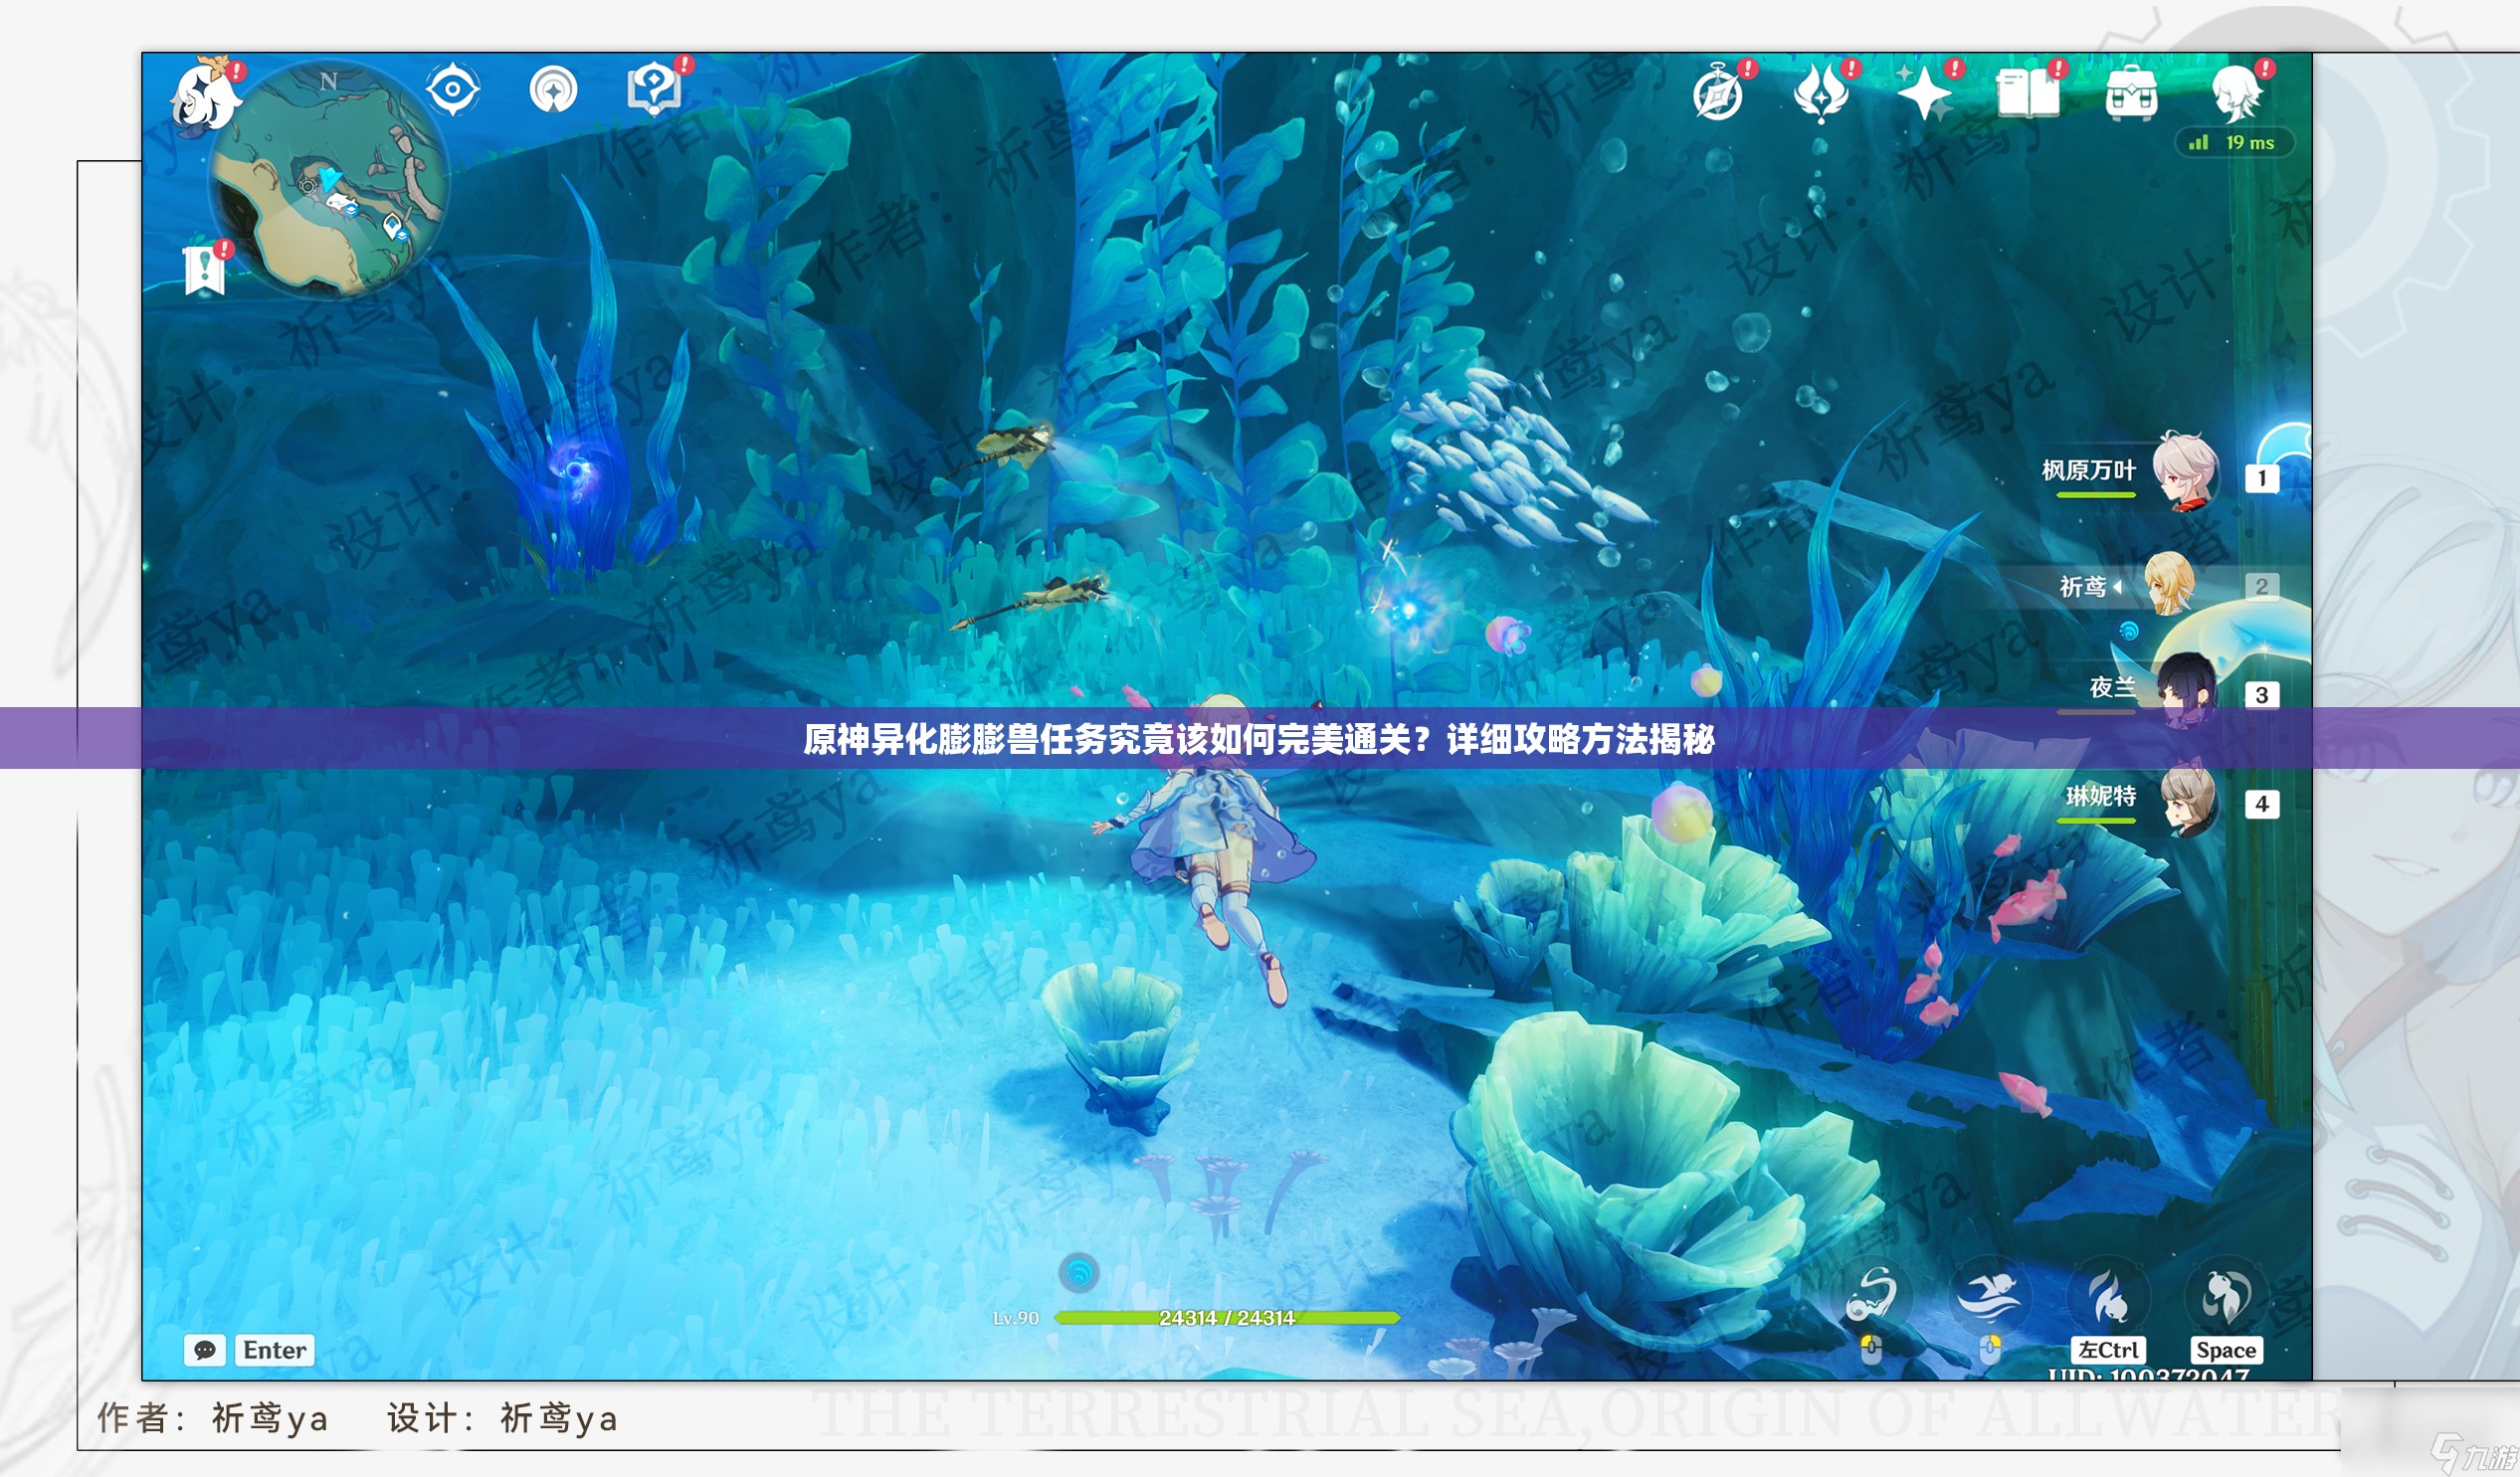Open the tutorial question mark icon

click(654, 89)
